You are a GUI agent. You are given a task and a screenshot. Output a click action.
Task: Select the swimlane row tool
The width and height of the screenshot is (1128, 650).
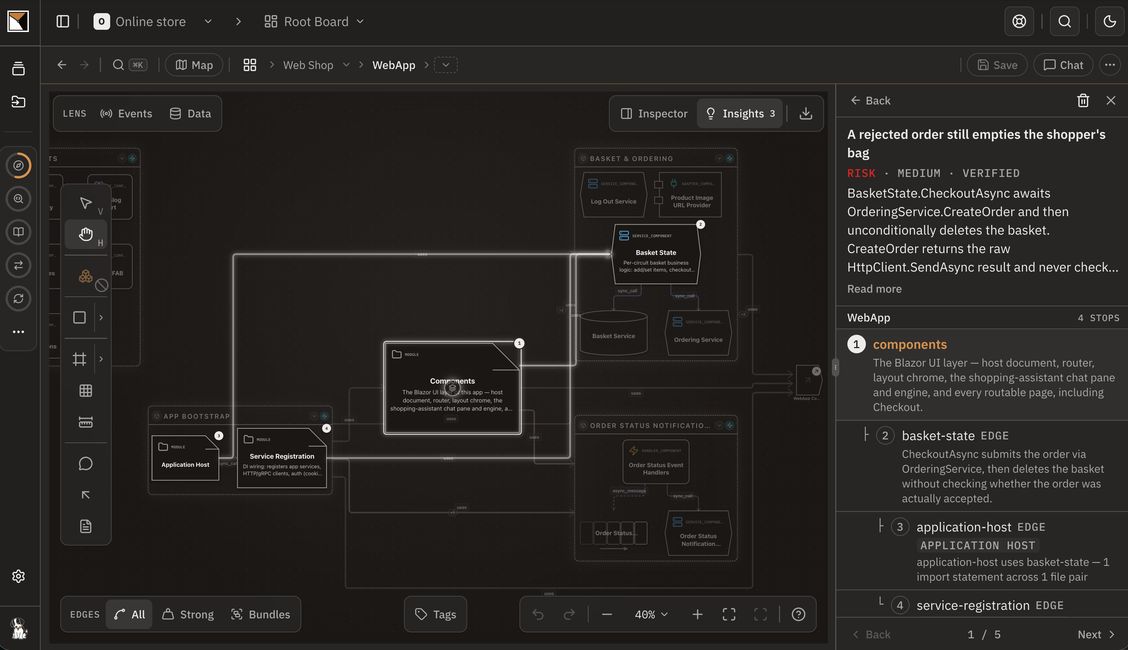tap(86, 422)
